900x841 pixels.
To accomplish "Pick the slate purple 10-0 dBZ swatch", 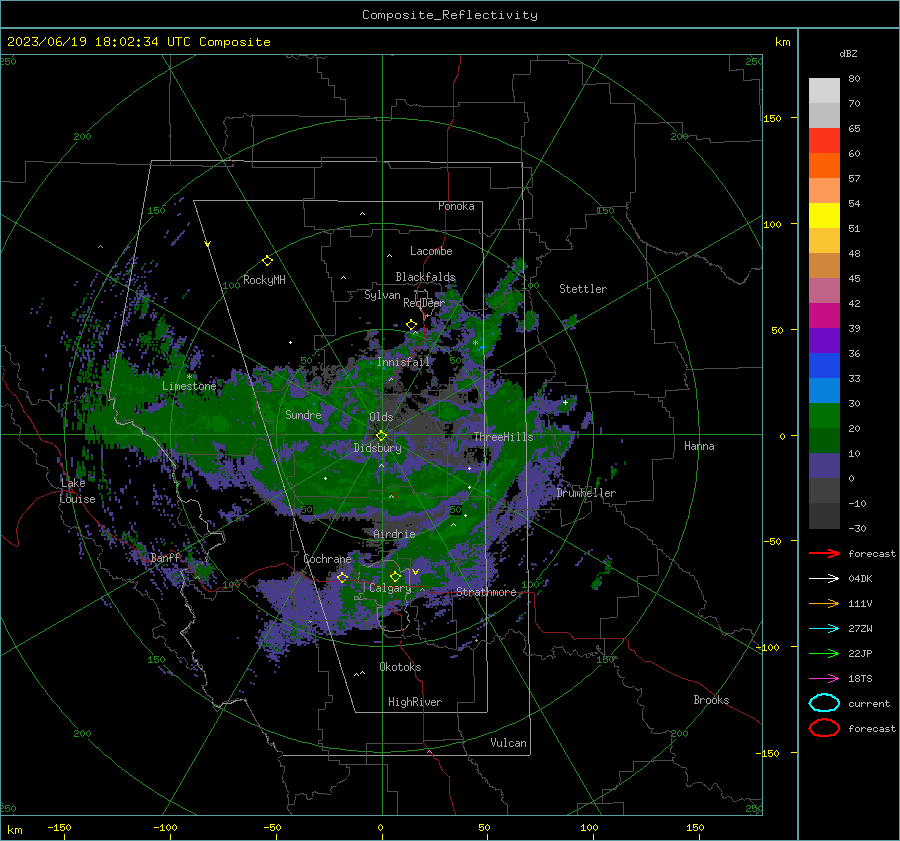I will tap(824, 466).
